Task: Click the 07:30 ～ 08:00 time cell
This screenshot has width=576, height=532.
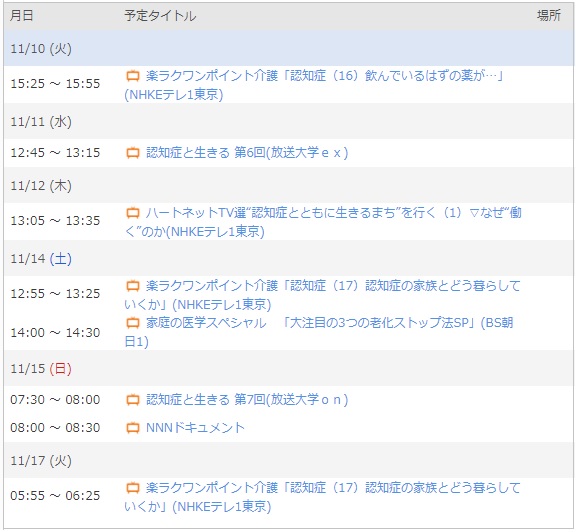Action: (55, 400)
